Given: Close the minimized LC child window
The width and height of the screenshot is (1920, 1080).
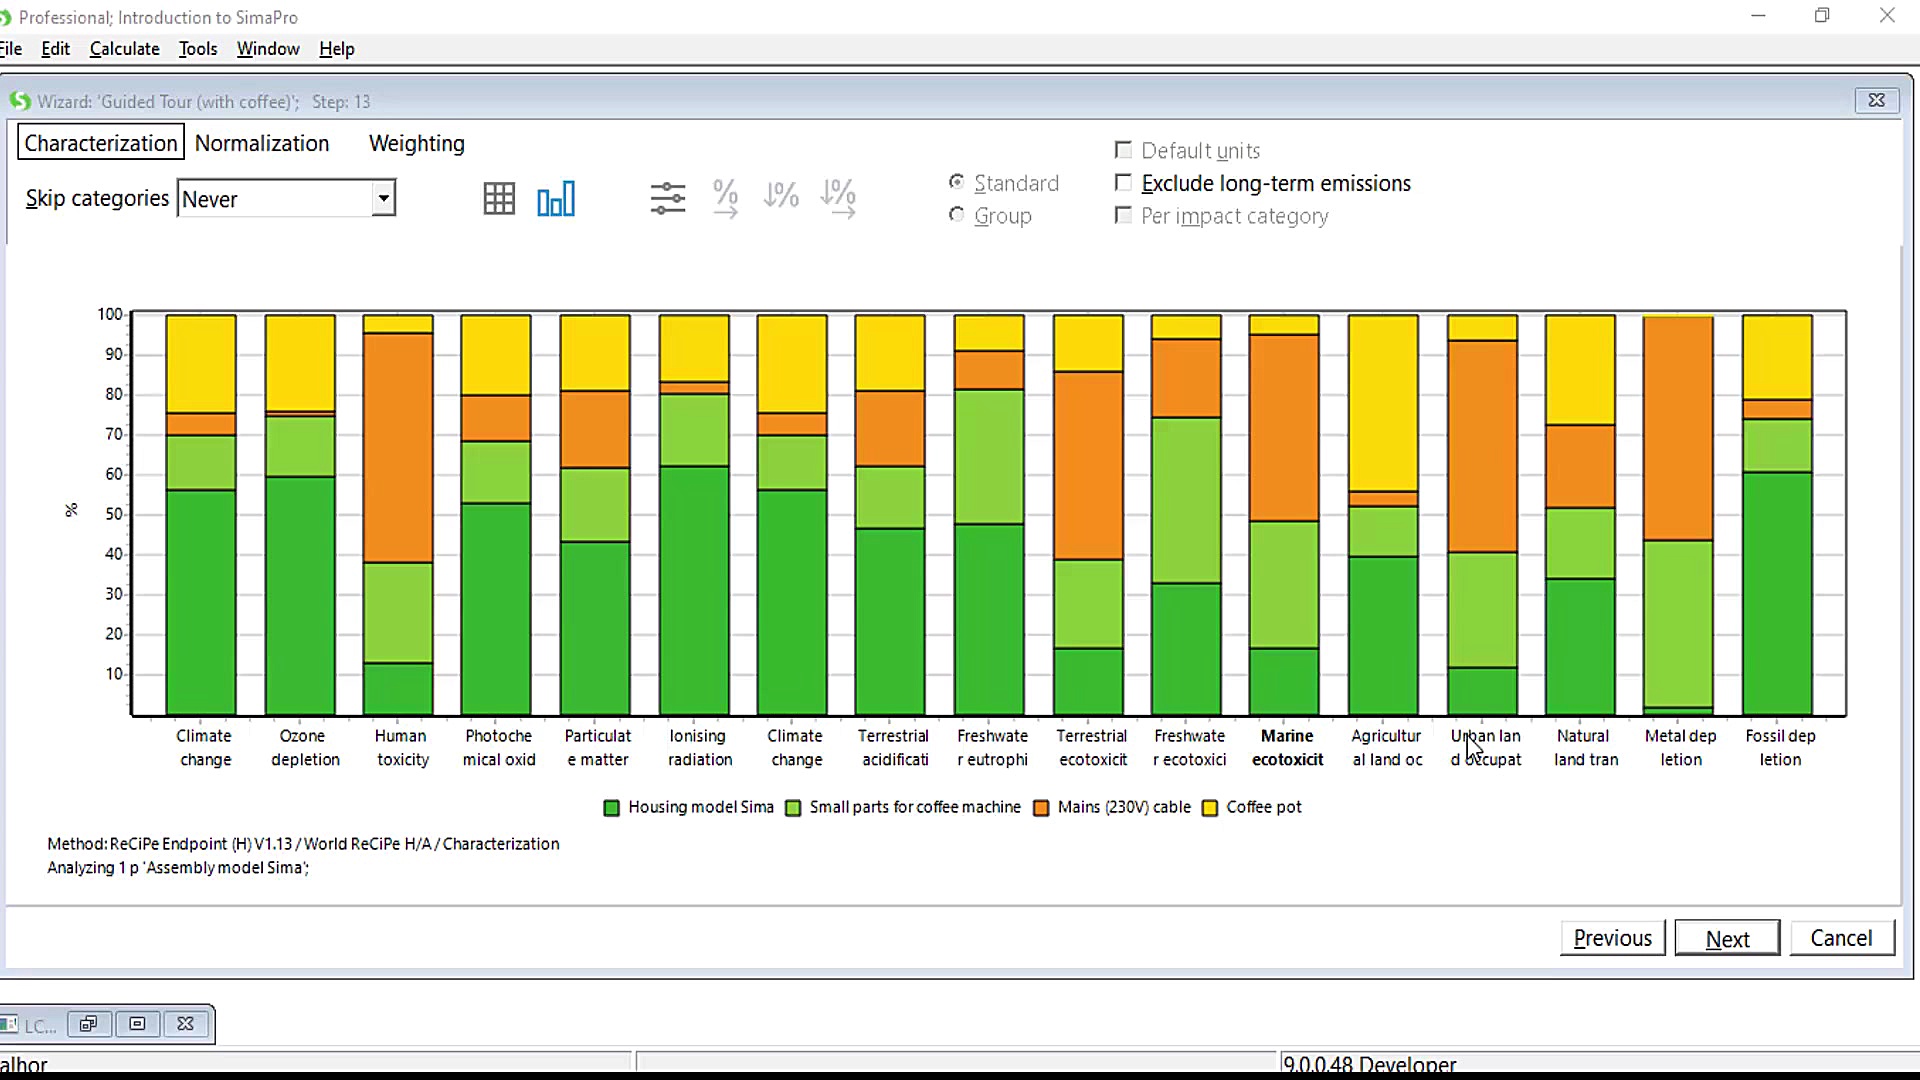Looking at the screenshot, I should click(185, 1024).
